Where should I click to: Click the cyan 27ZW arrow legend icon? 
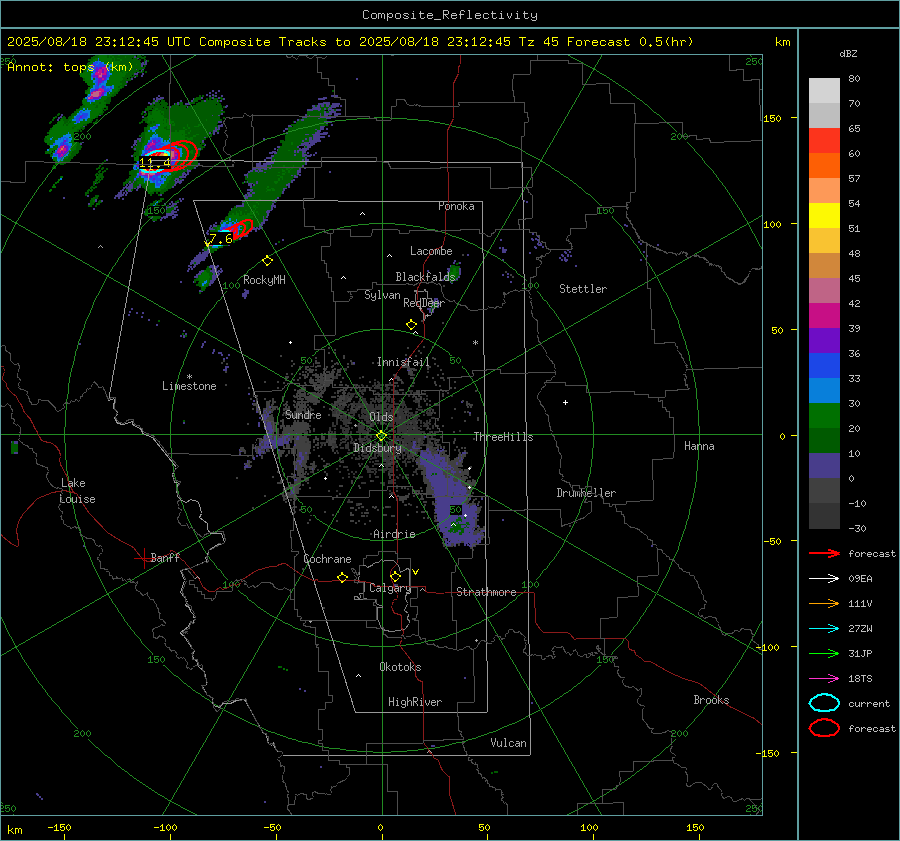pos(824,629)
